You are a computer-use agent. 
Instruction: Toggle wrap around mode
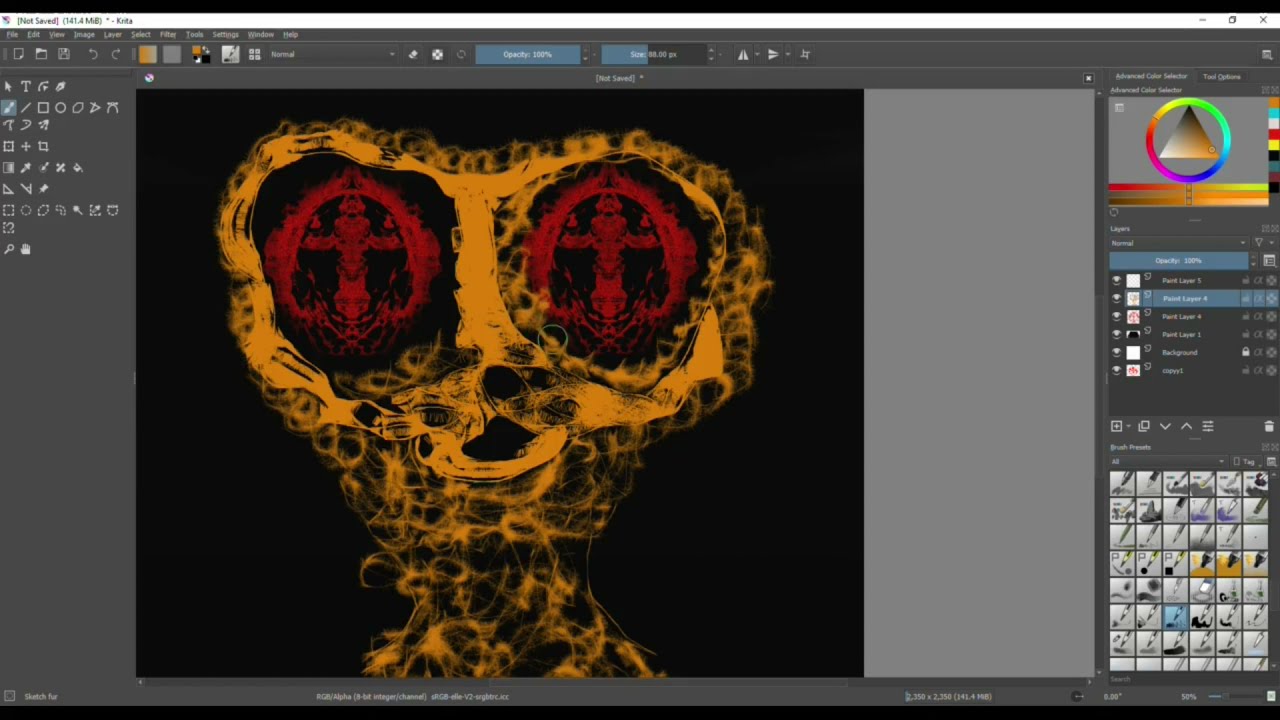[x=805, y=54]
